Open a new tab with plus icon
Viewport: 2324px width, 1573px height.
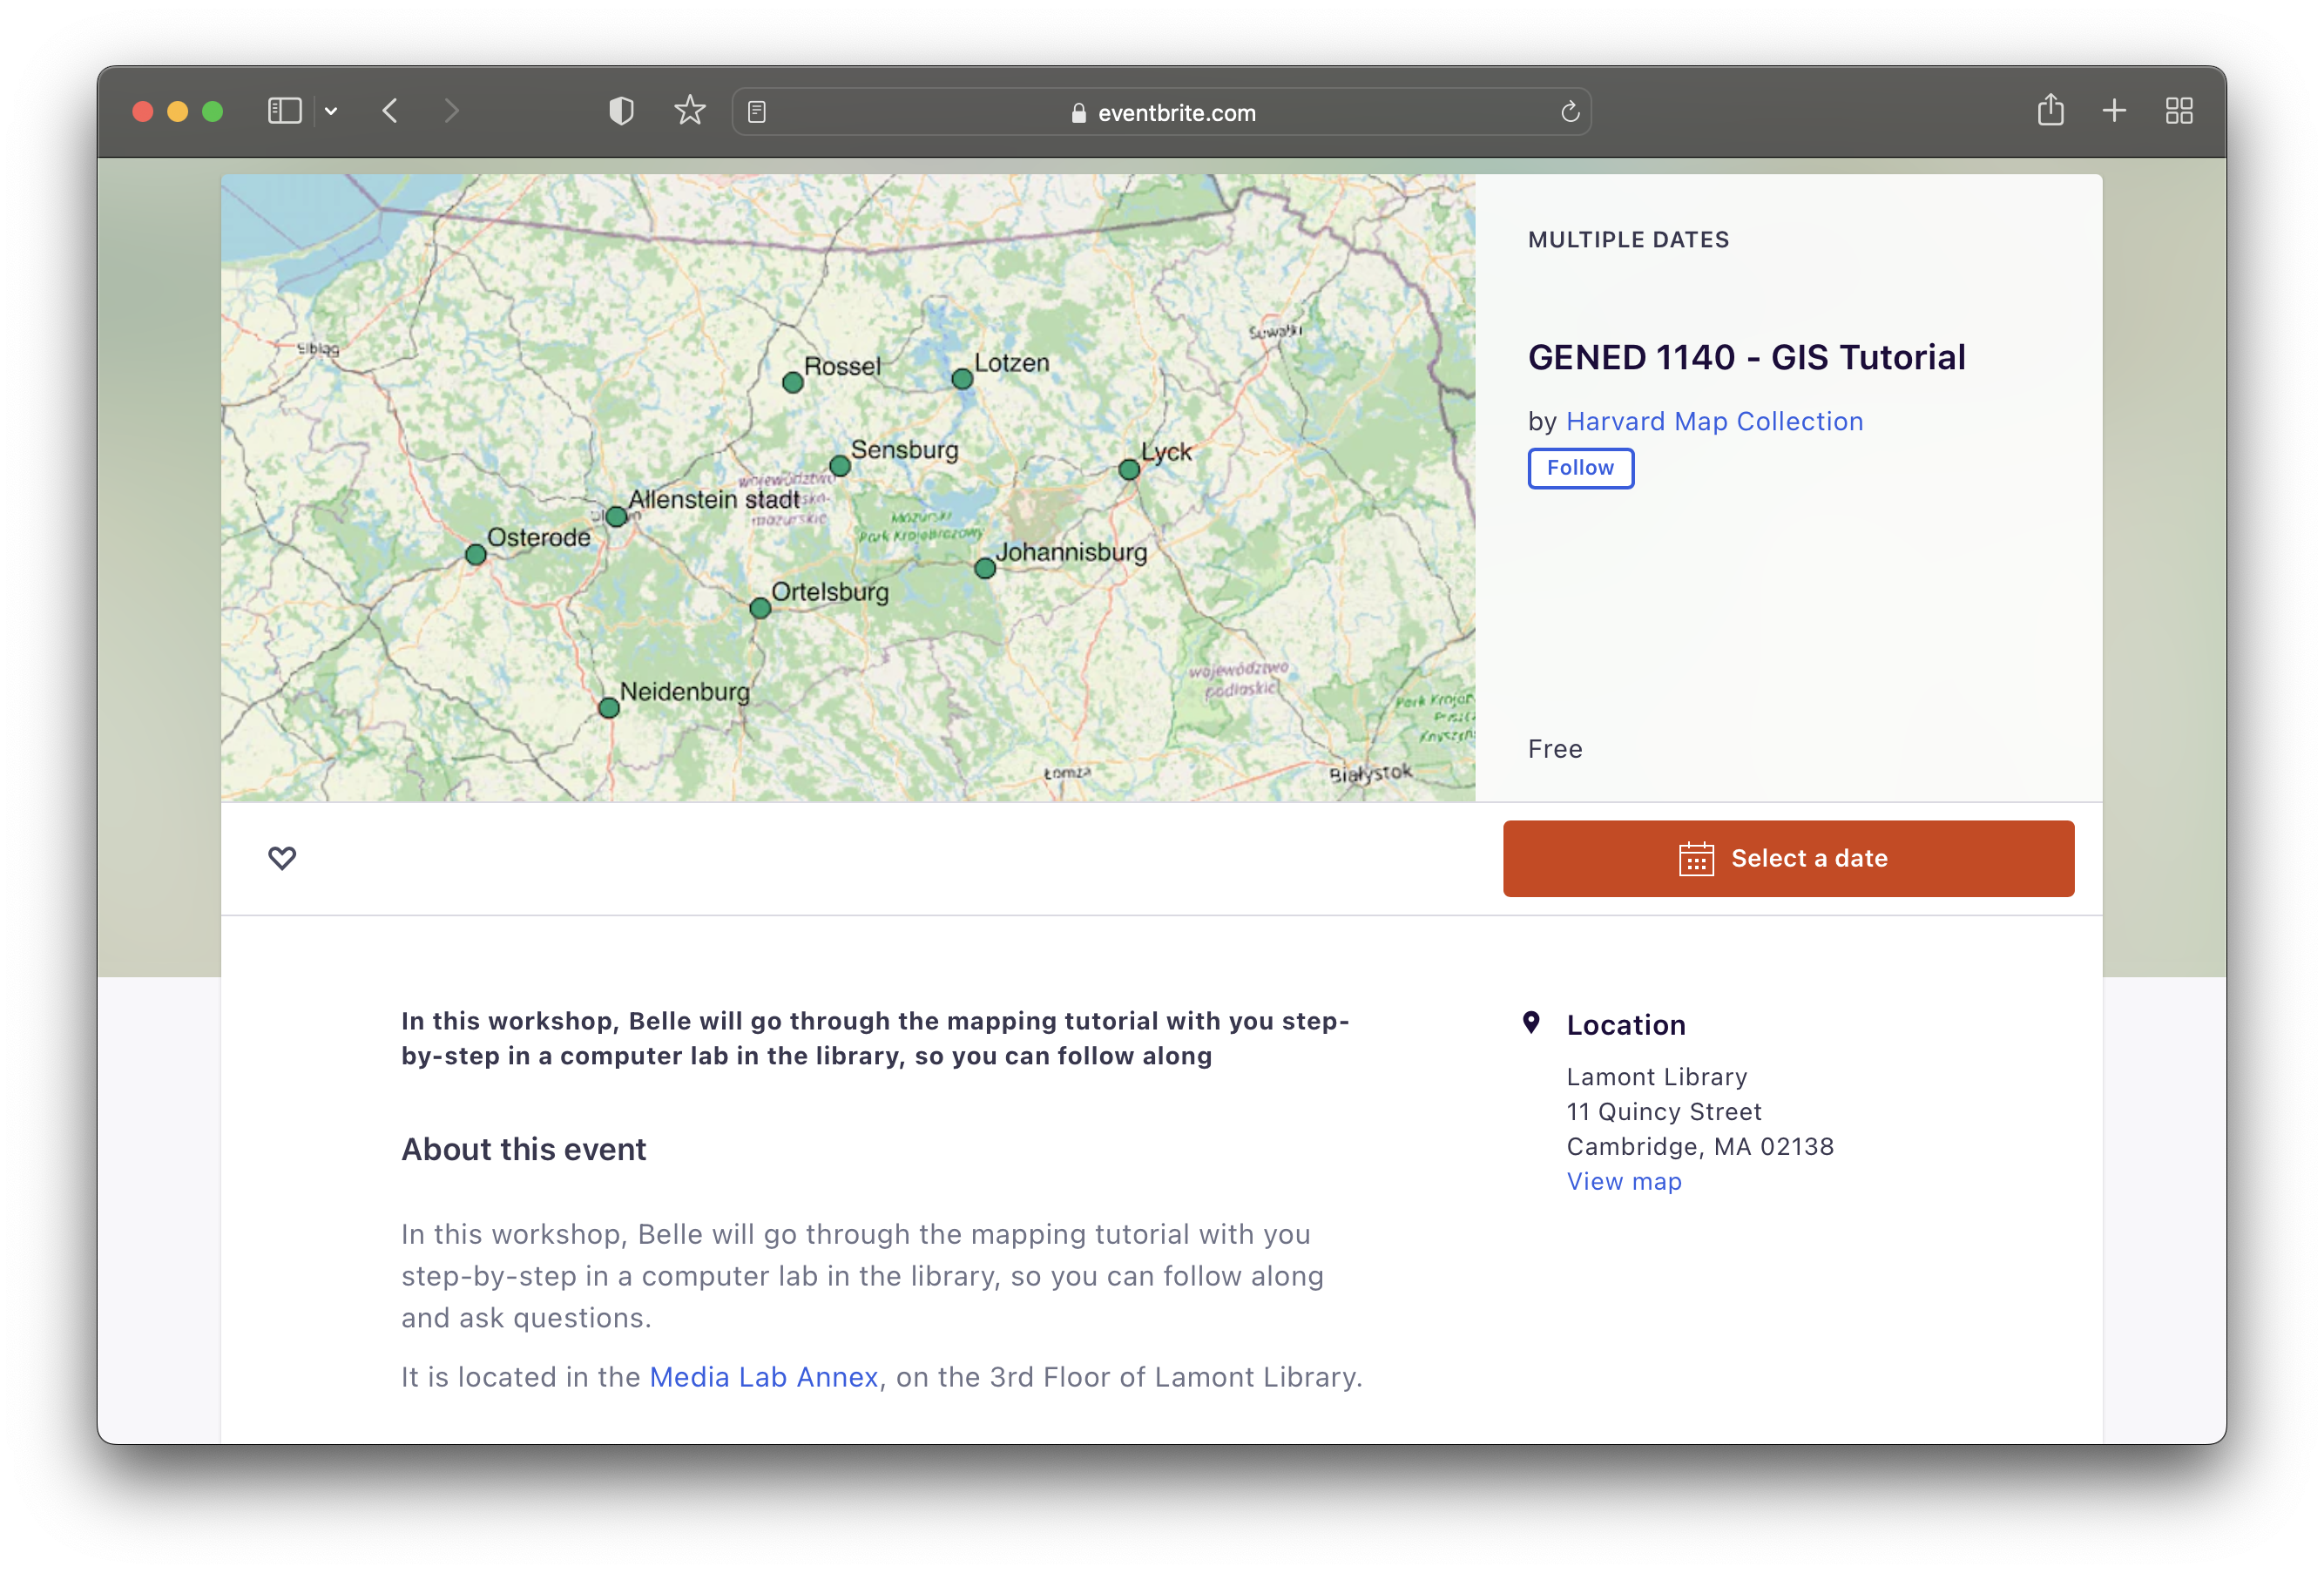pos(2114,111)
